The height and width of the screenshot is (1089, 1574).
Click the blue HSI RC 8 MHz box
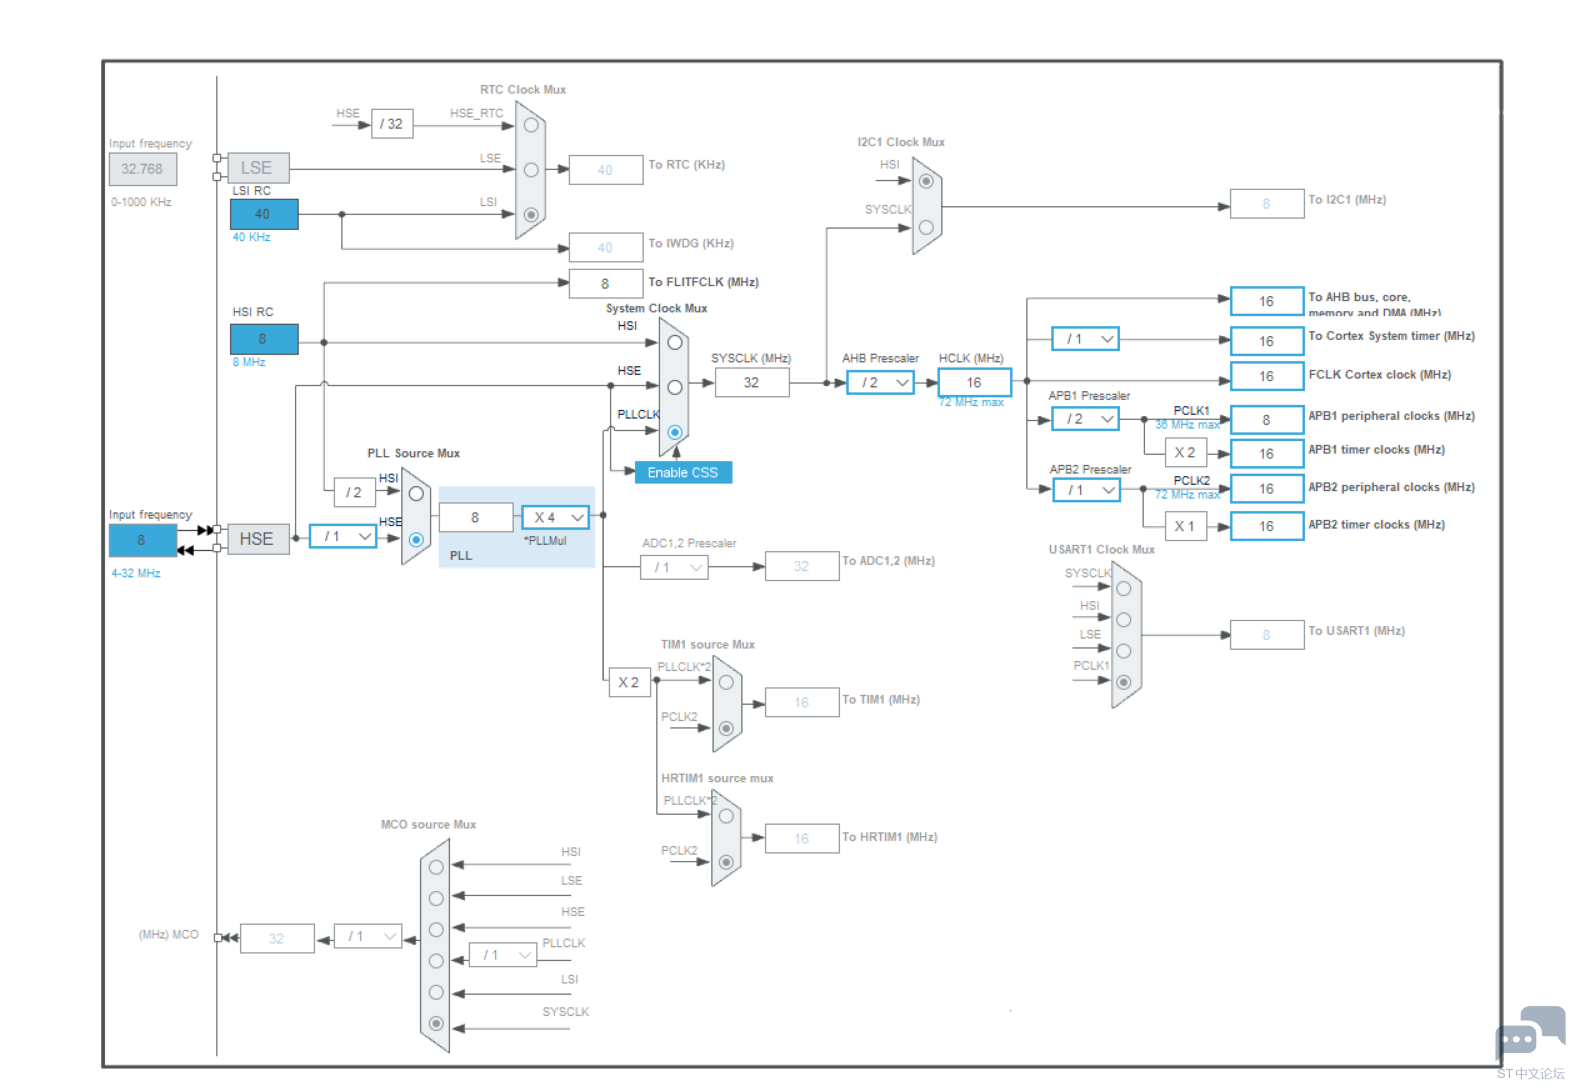[x=263, y=339]
